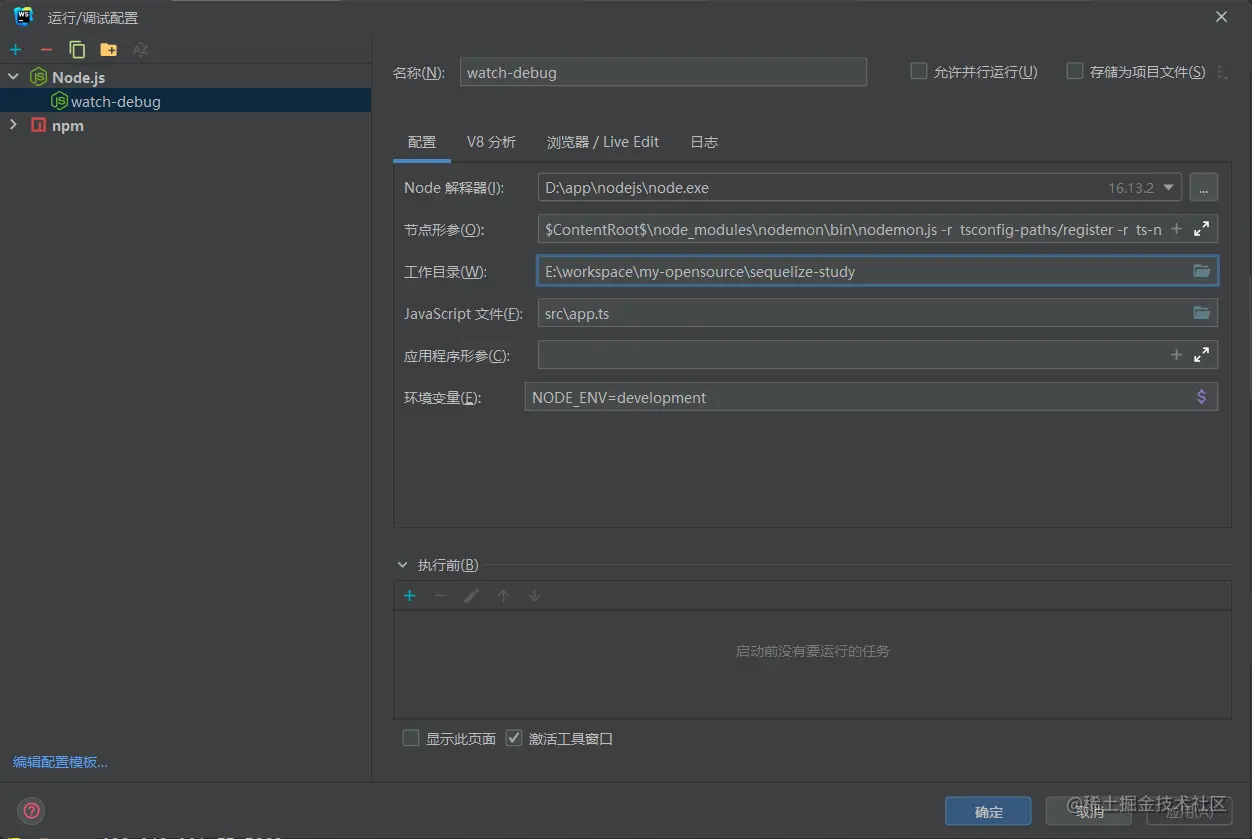1252x839 pixels.
Task: Add a new run configuration
Action: coord(15,49)
